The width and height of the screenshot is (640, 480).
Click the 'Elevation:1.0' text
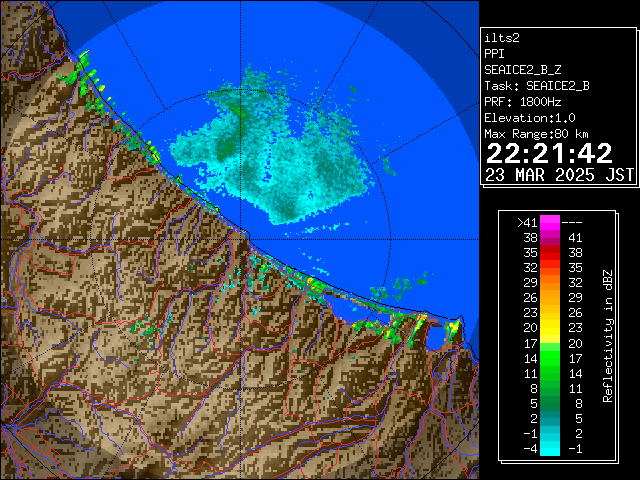click(530, 118)
